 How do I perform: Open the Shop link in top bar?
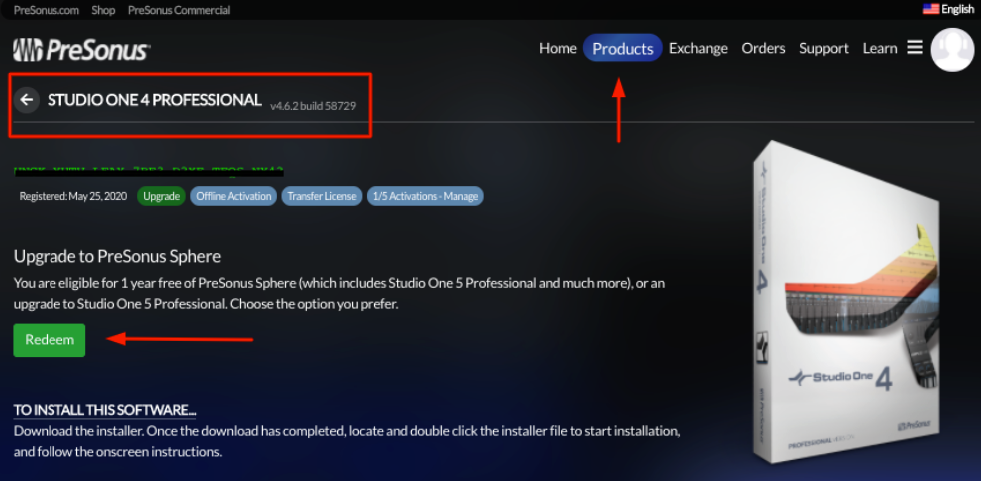(x=103, y=10)
